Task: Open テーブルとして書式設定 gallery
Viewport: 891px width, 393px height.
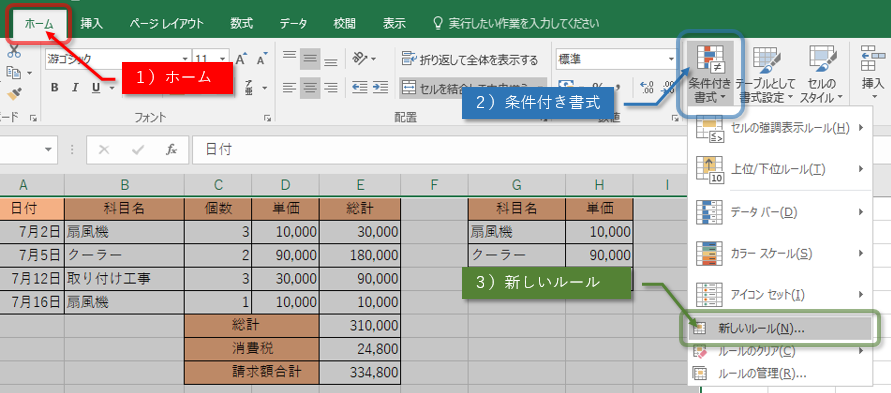Action: tap(767, 74)
